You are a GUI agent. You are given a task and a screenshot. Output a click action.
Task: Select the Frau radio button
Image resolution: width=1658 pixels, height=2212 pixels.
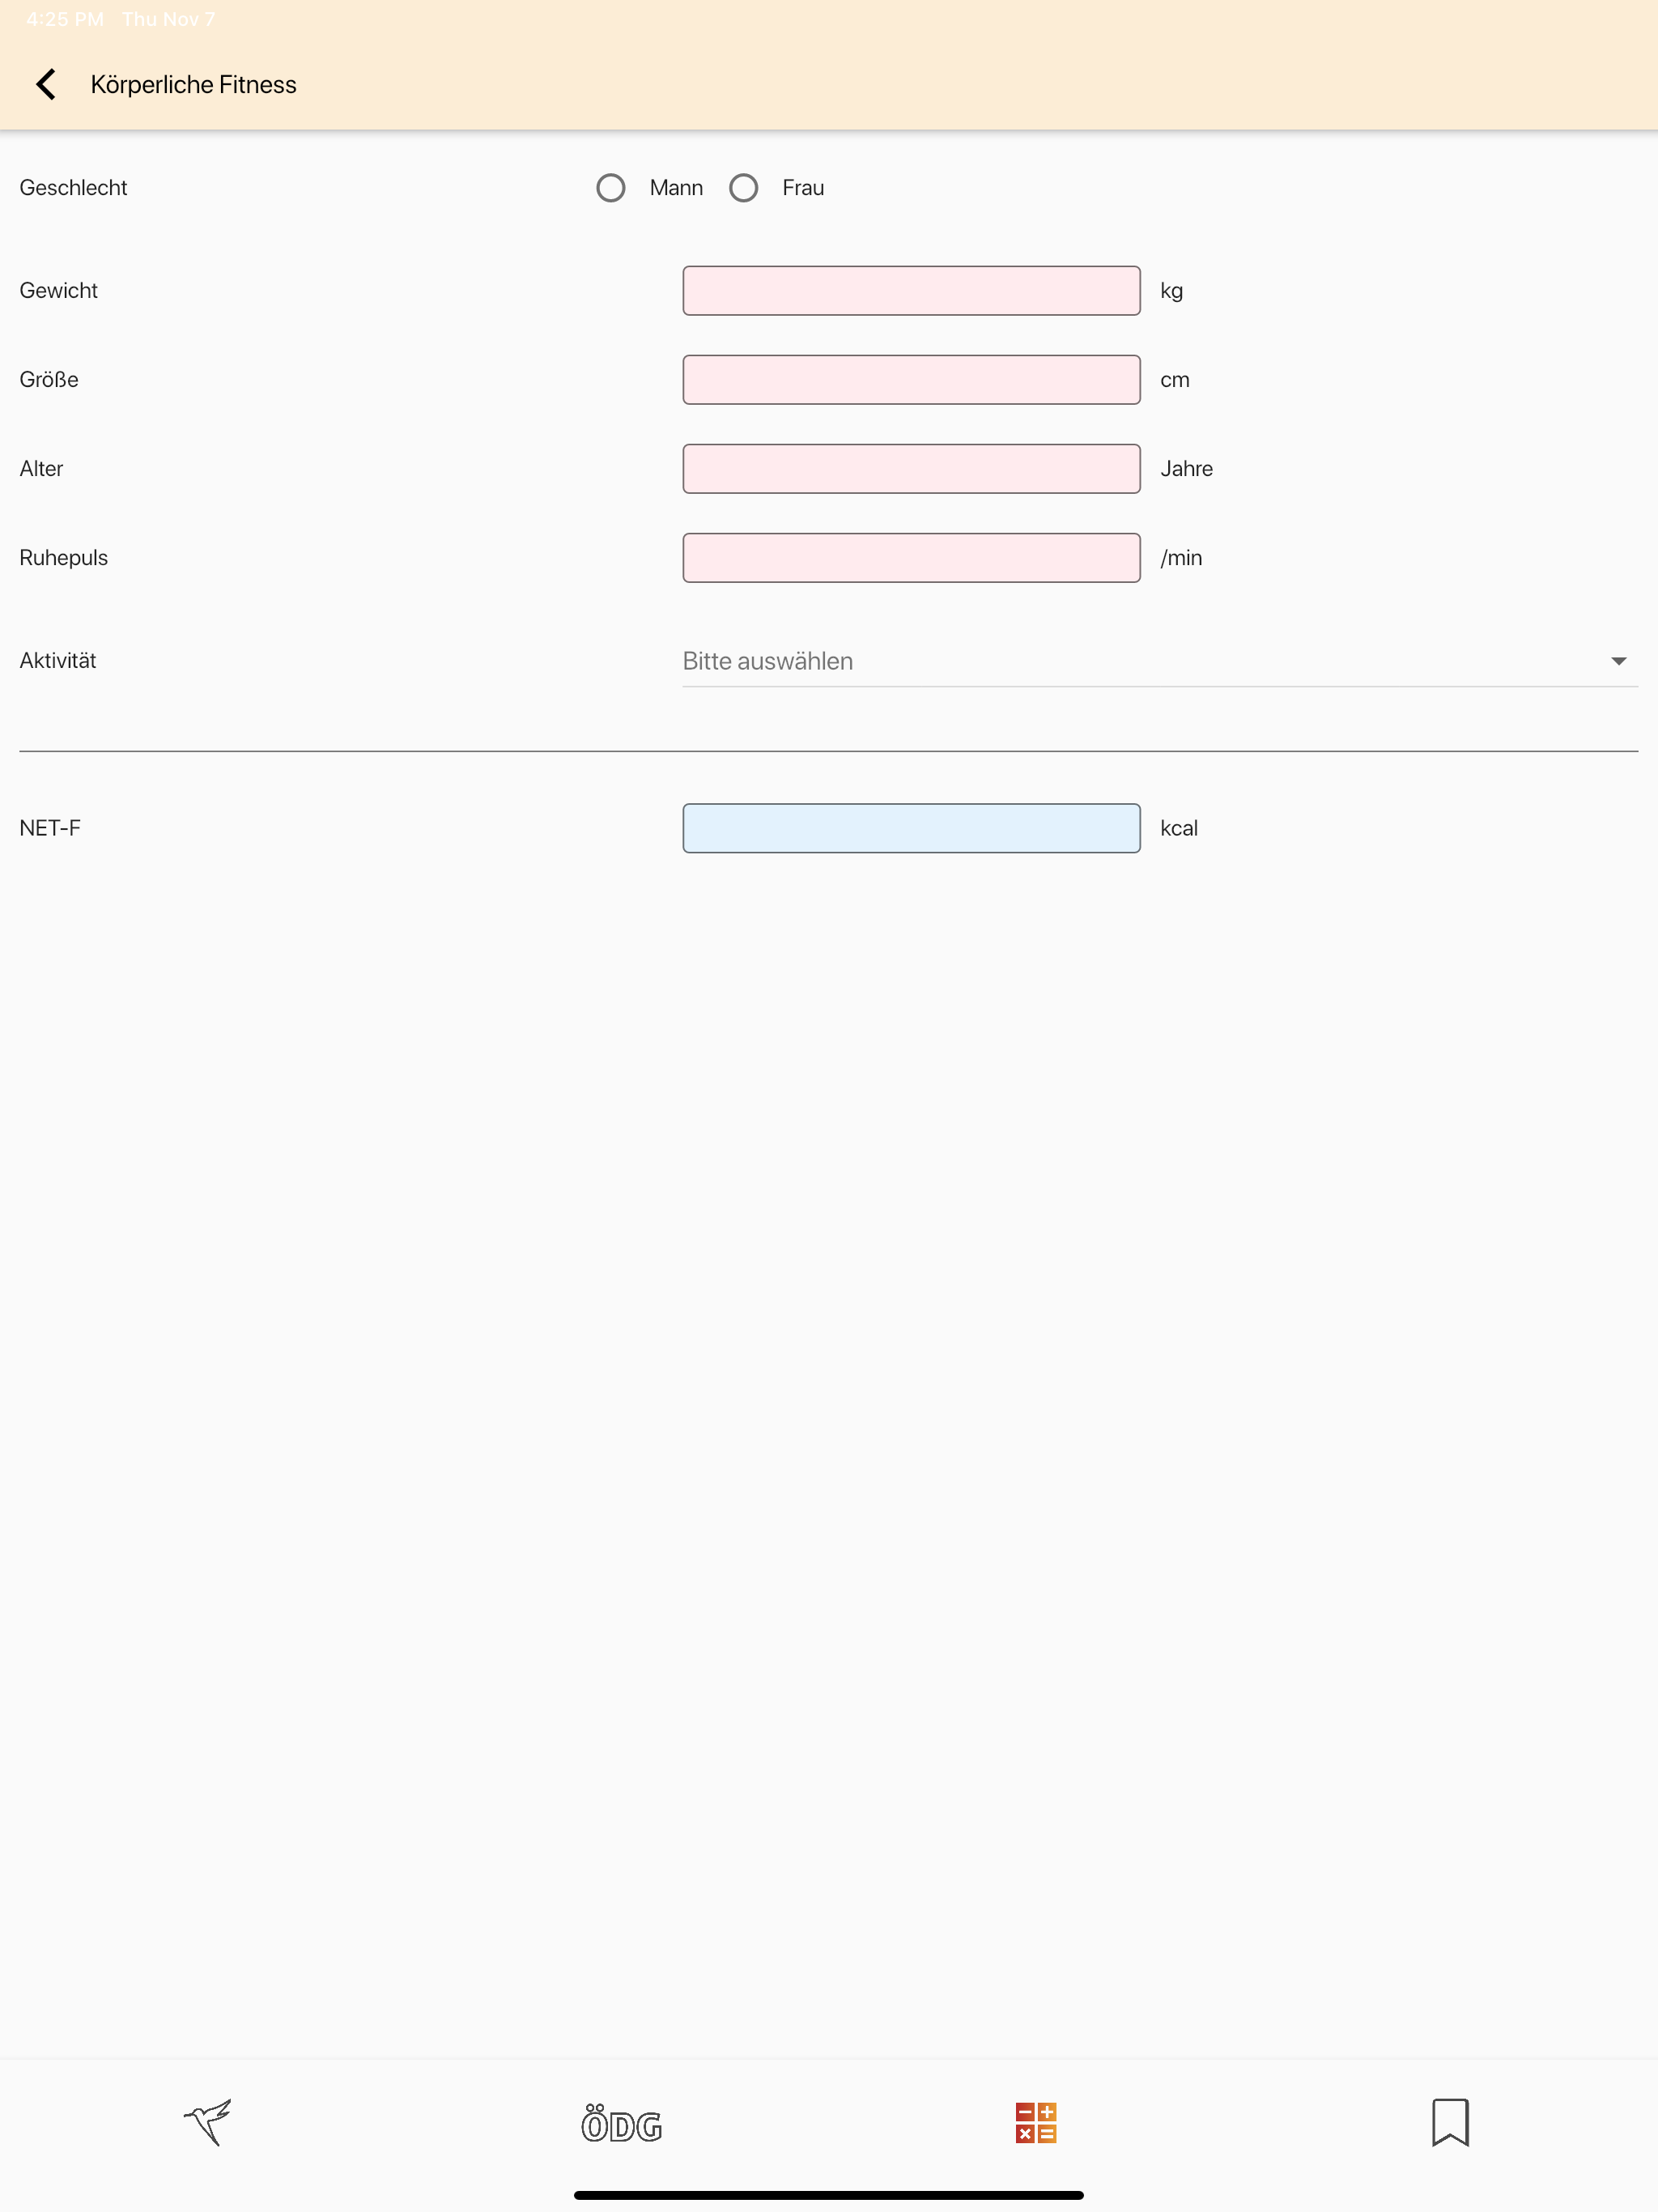click(743, 188)
